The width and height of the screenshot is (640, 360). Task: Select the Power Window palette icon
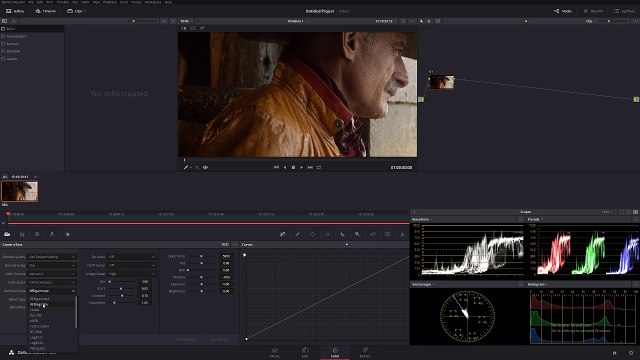click(x=312, y=234)
